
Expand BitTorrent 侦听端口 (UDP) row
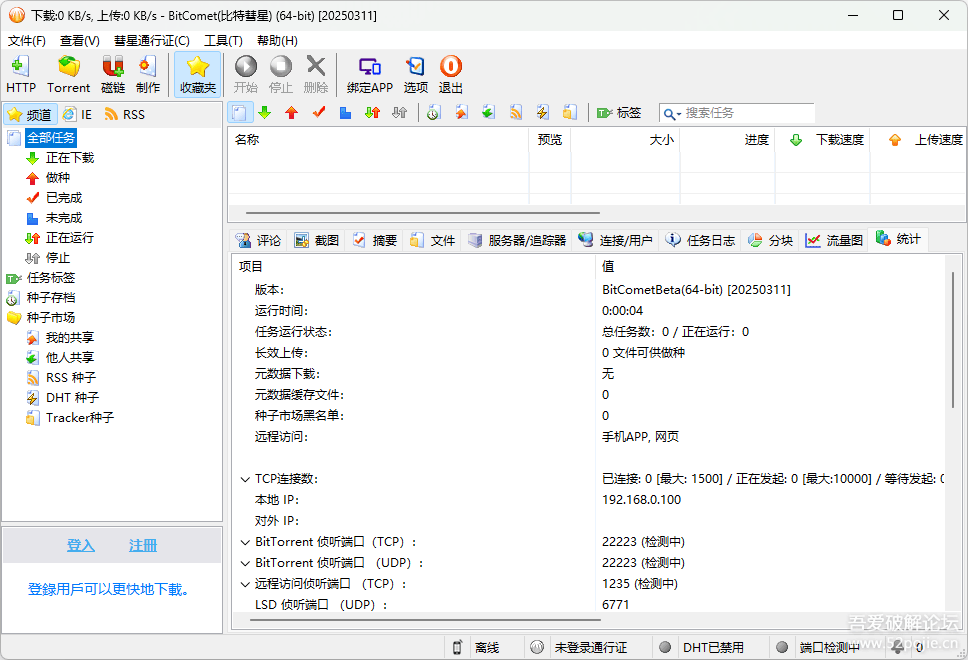click(x=245, y=563)
